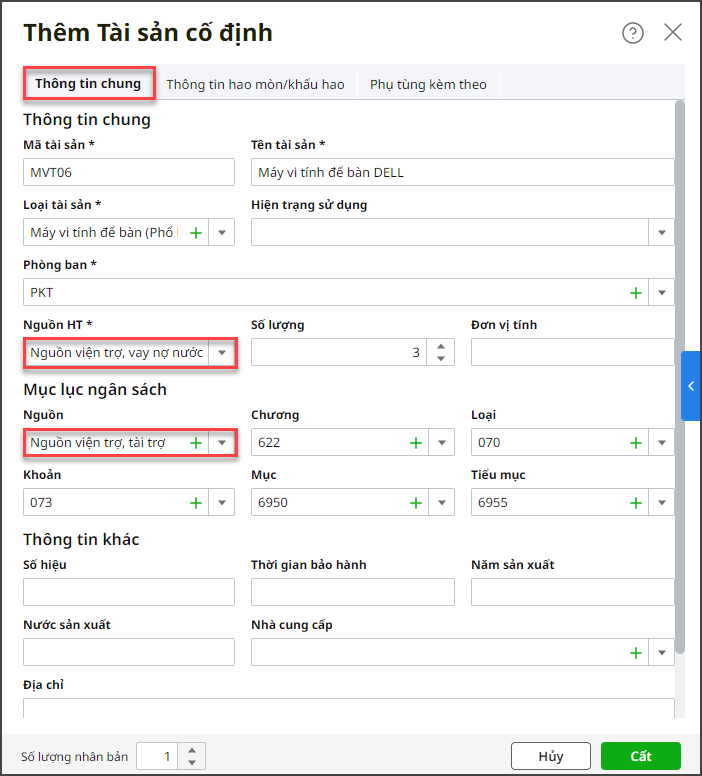Viewport: 702px width, 776px height.
Task: Add new Tiểu mục with plus icon
Action: point(636,502)
